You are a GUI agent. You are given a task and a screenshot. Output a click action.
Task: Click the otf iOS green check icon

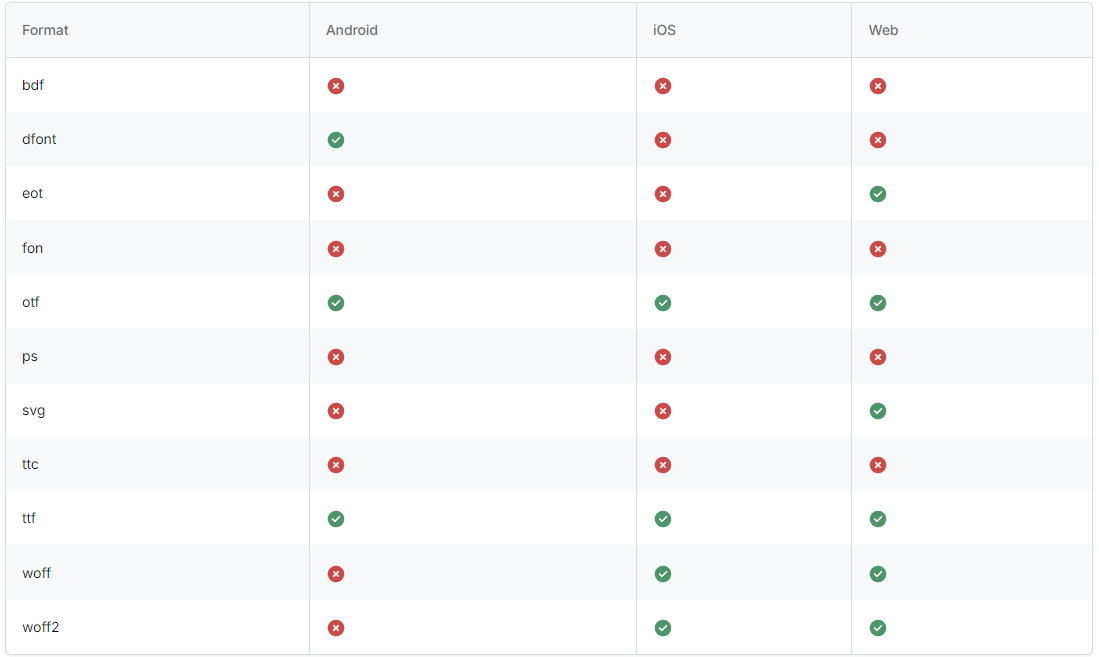pyautogui.click(x=662, y=302)
